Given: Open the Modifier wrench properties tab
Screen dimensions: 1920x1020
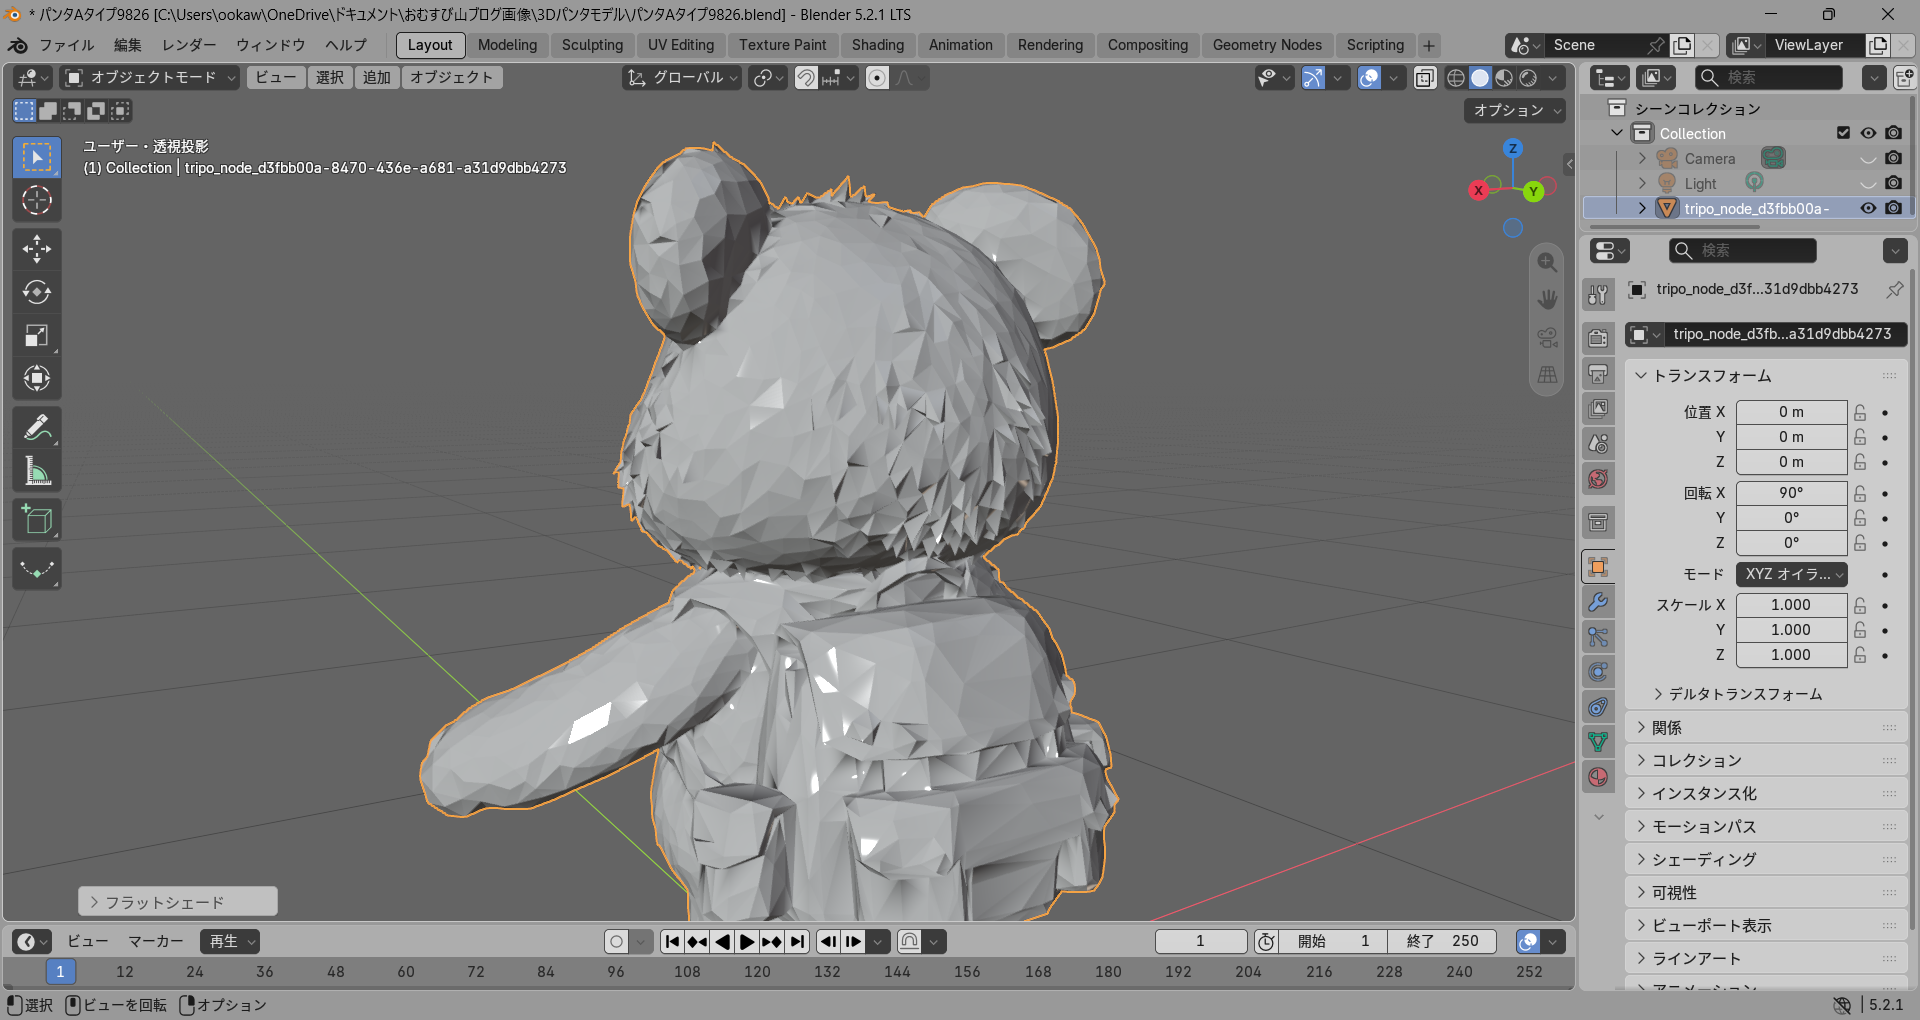Looking at the screenshot, I should click(x=1598, y=602).
